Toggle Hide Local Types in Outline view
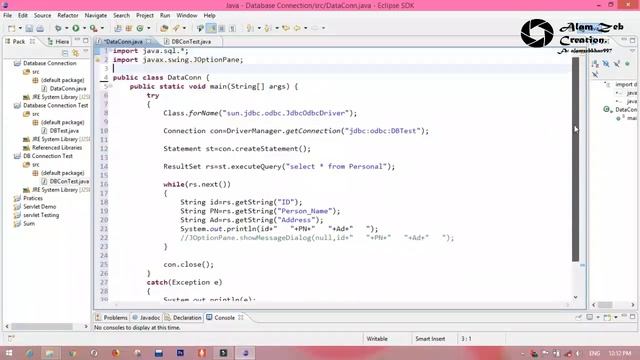This screenshot has width=640, height=360. (596, 74)
